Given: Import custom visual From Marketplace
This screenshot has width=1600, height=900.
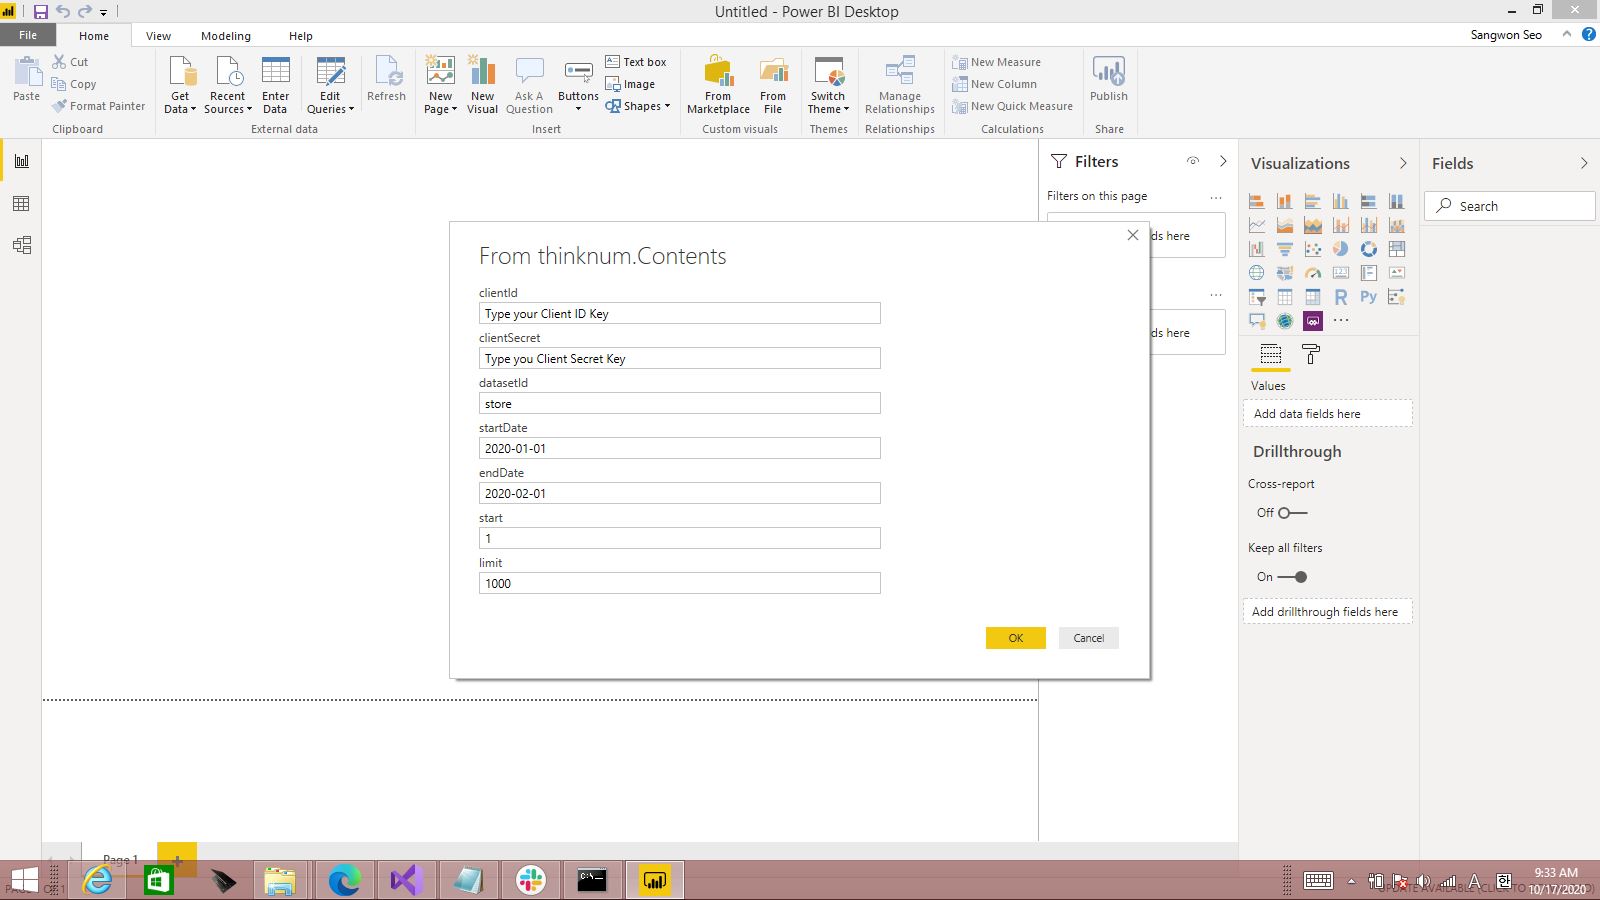Looking at the screenshot, I should tap(718, 86).
